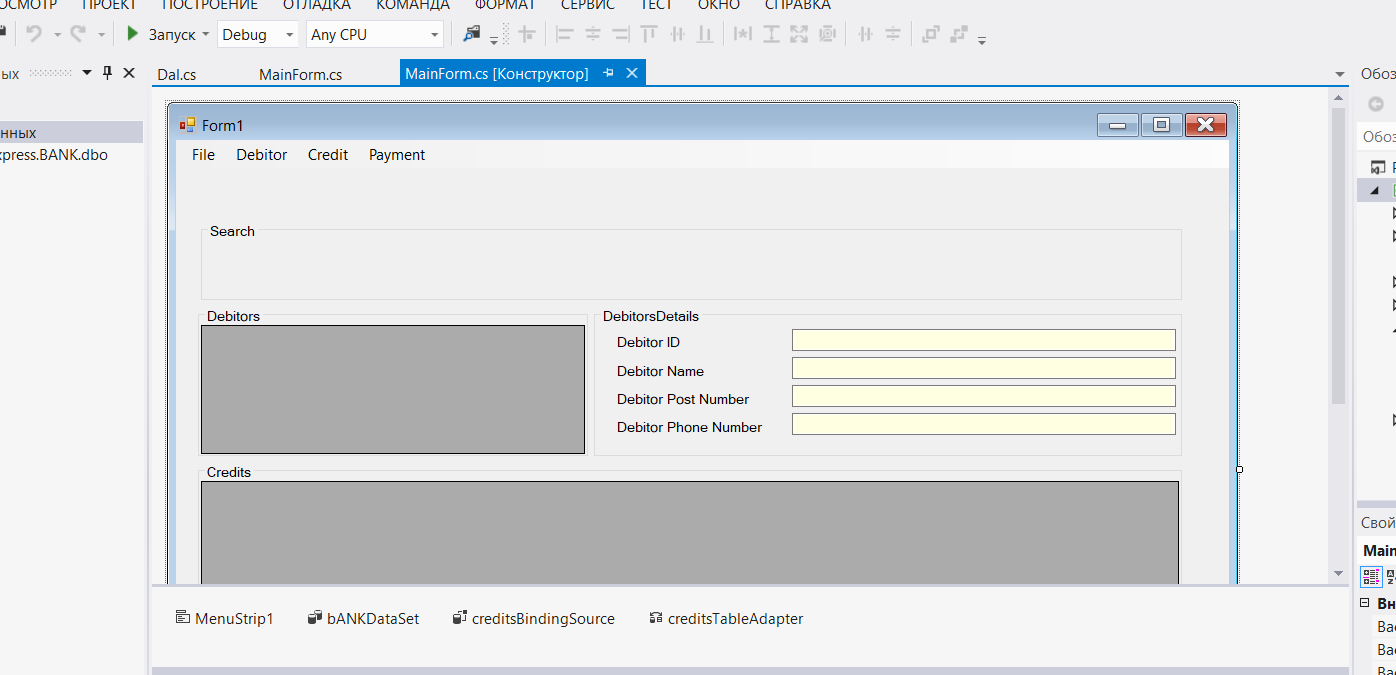The image size is (1396, 675).
Task: Collapse the Вн category in Properties
Action: 1365,604
